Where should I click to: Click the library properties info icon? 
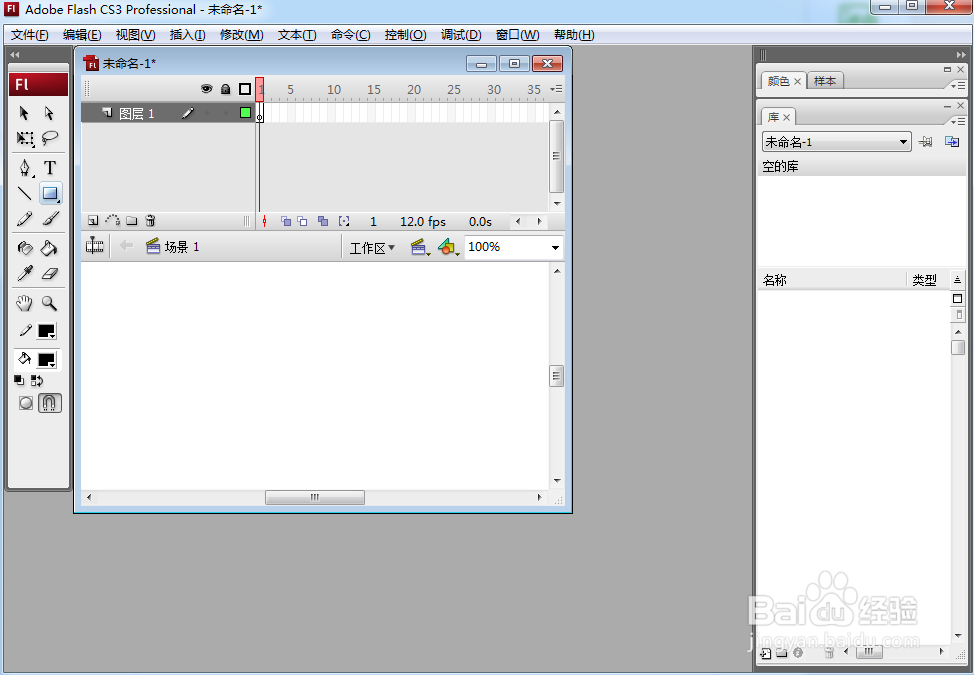[798, 653]
